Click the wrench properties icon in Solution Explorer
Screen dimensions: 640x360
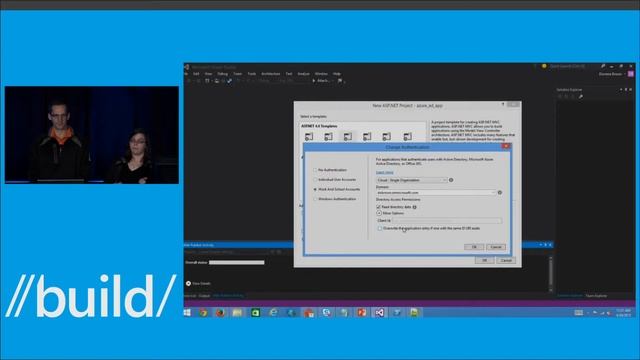[580, 97]
